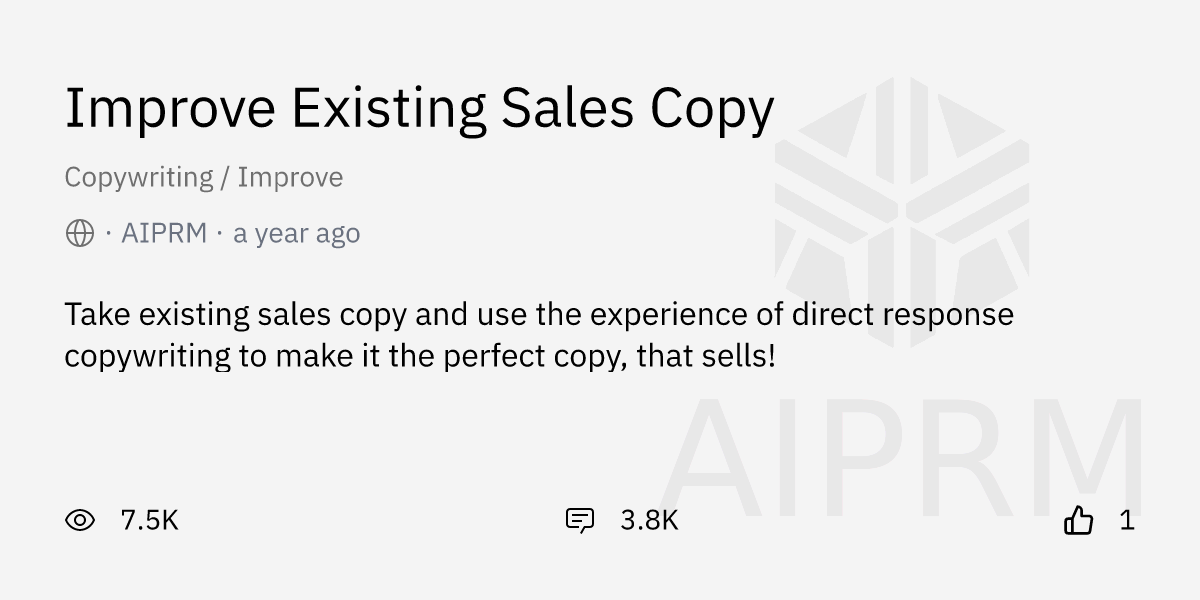Click the 7.5K views count
This screenshot has width=1200, height=600.
[x=149, y=520]
